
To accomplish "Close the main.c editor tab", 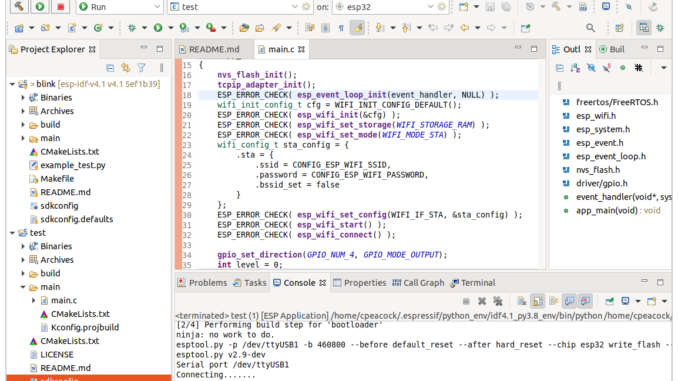I will [301, 49].
